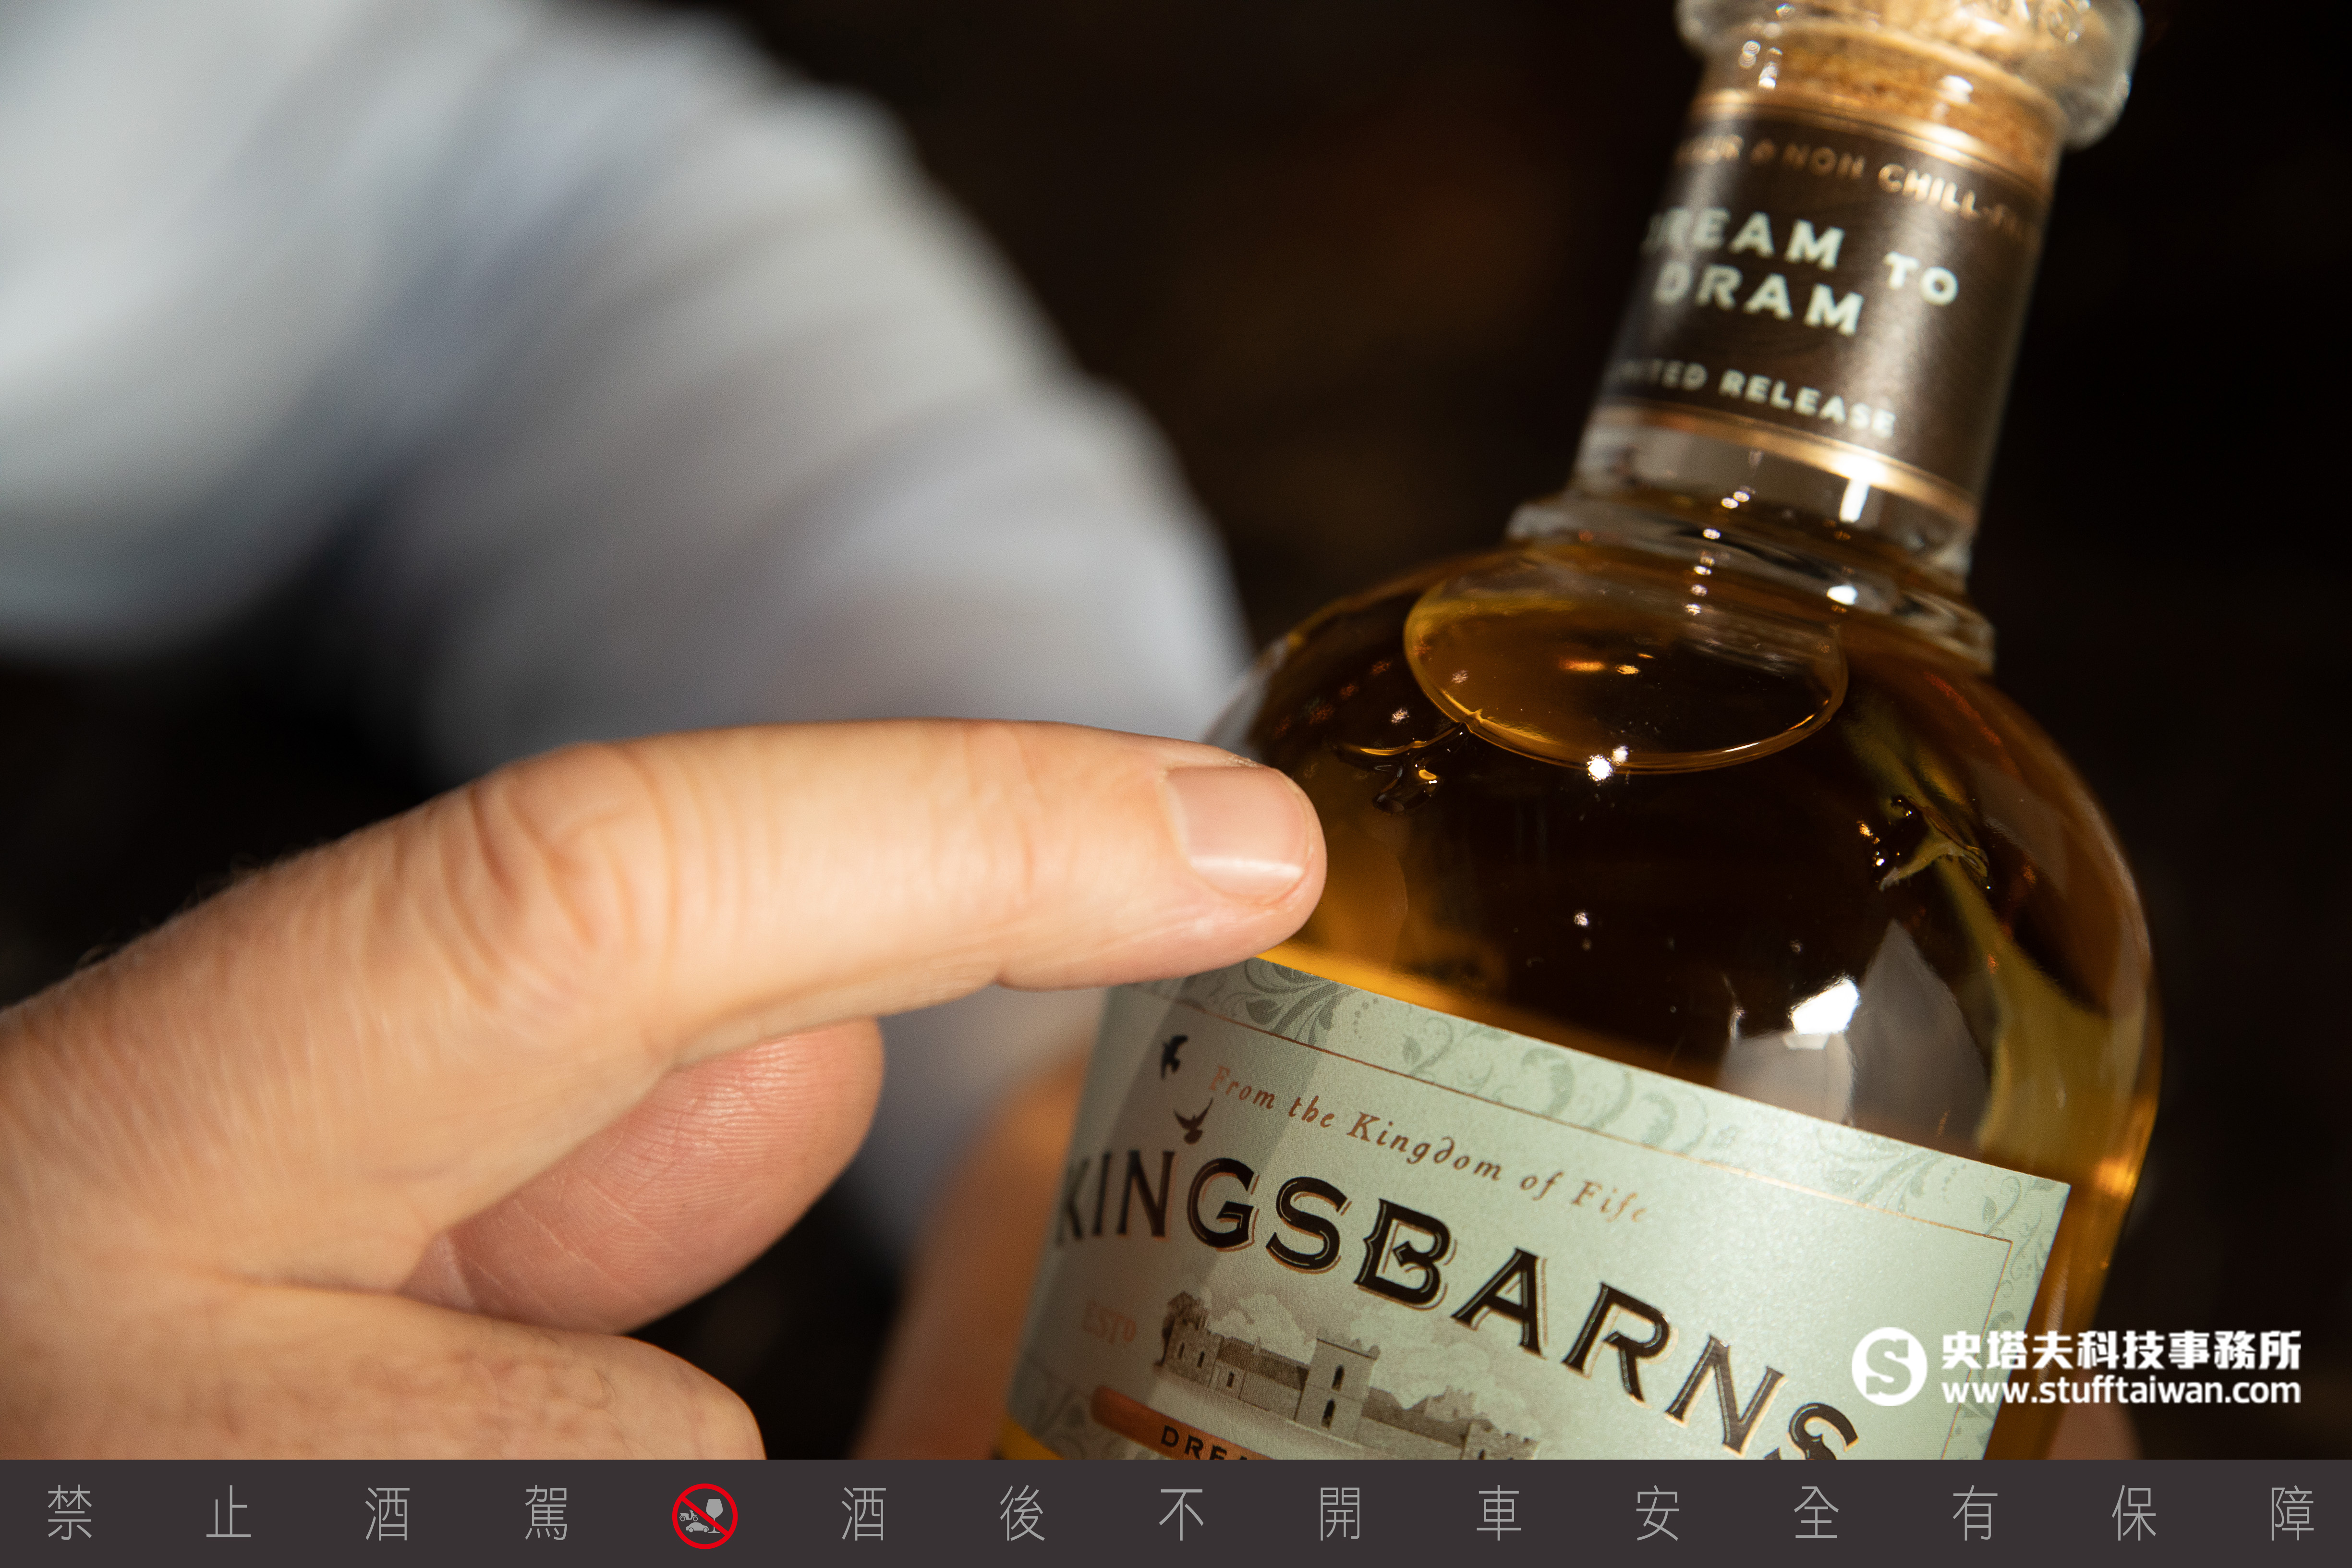This screenshot has width=2352, height=1568.
Task: Click the 史塔夫科技事務所 title text
Action: pos(2120,1350)
